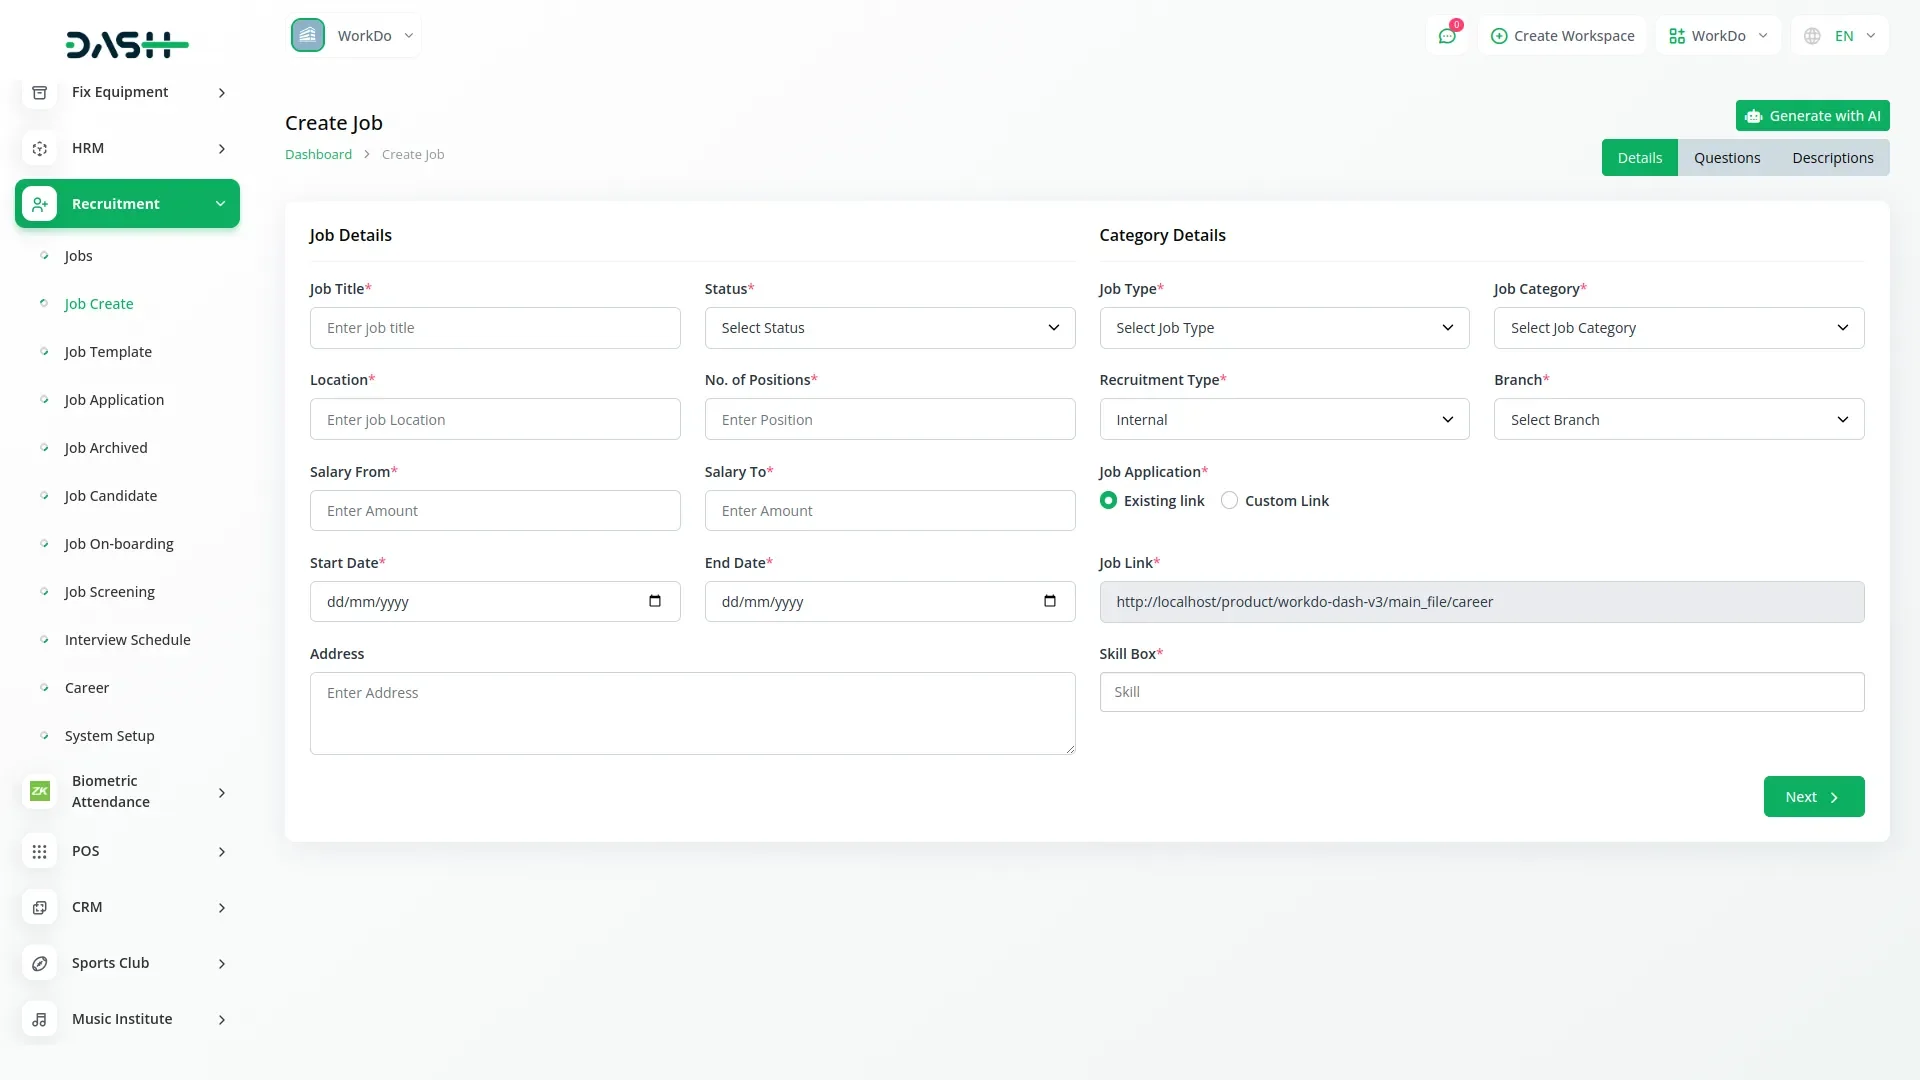Image resolution: width=1920 pixels, height=1080 pixels.
Task: Click the HRM sidebar icon
Action: pos(39,148)
